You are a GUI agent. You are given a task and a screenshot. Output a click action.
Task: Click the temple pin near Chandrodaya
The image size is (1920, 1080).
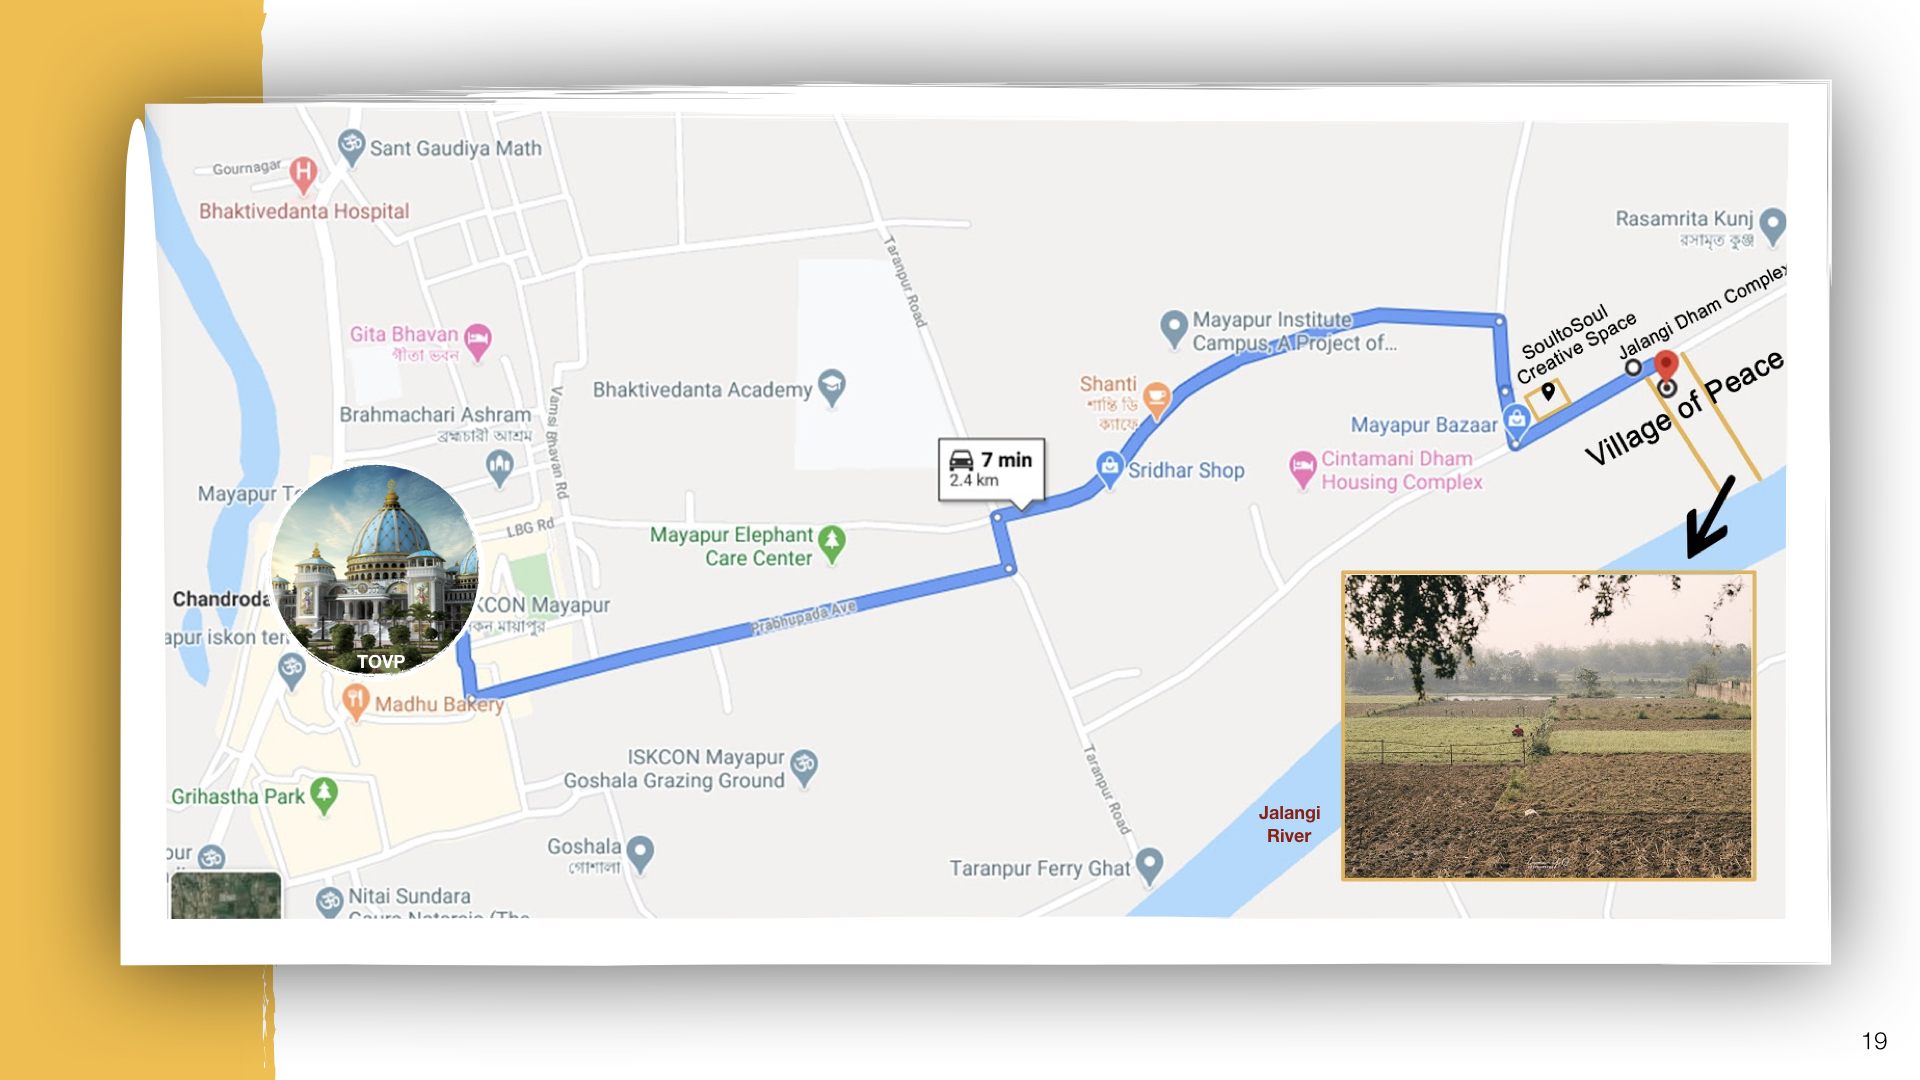click(291, 670)
